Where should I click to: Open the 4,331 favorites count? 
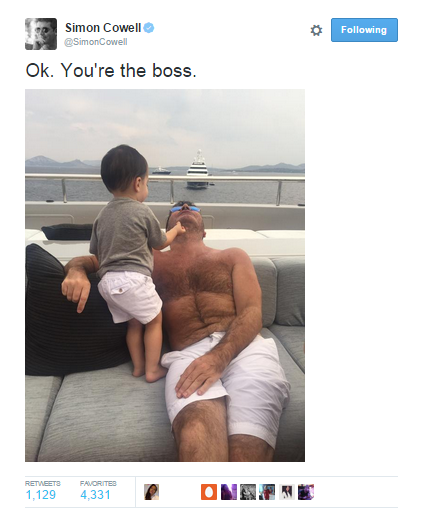95,495
